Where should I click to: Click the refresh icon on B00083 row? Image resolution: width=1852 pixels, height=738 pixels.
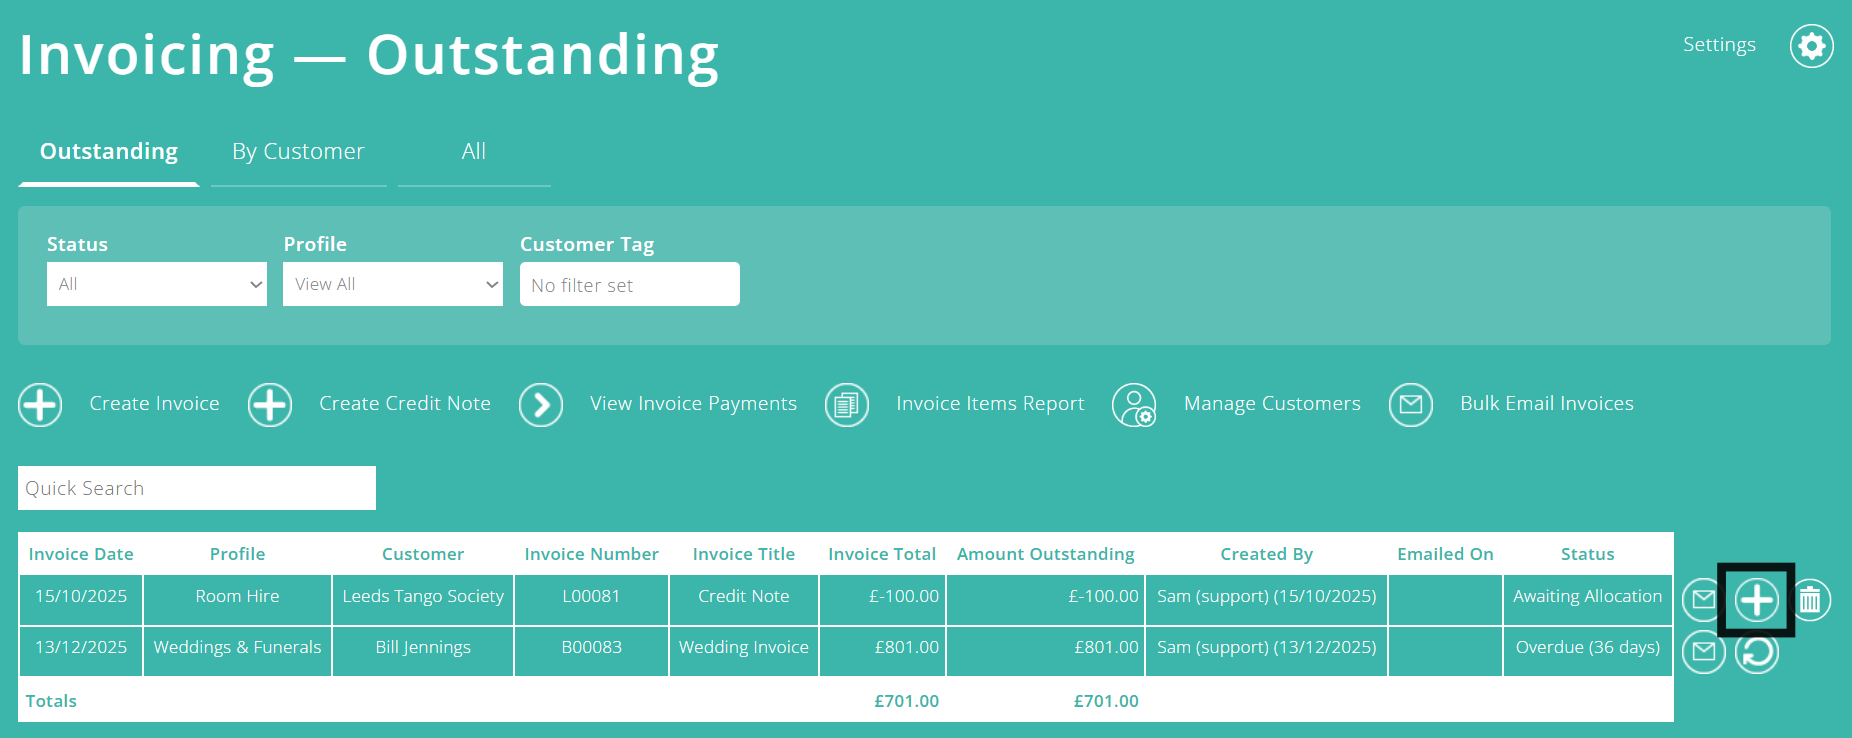pos(1757,653)
